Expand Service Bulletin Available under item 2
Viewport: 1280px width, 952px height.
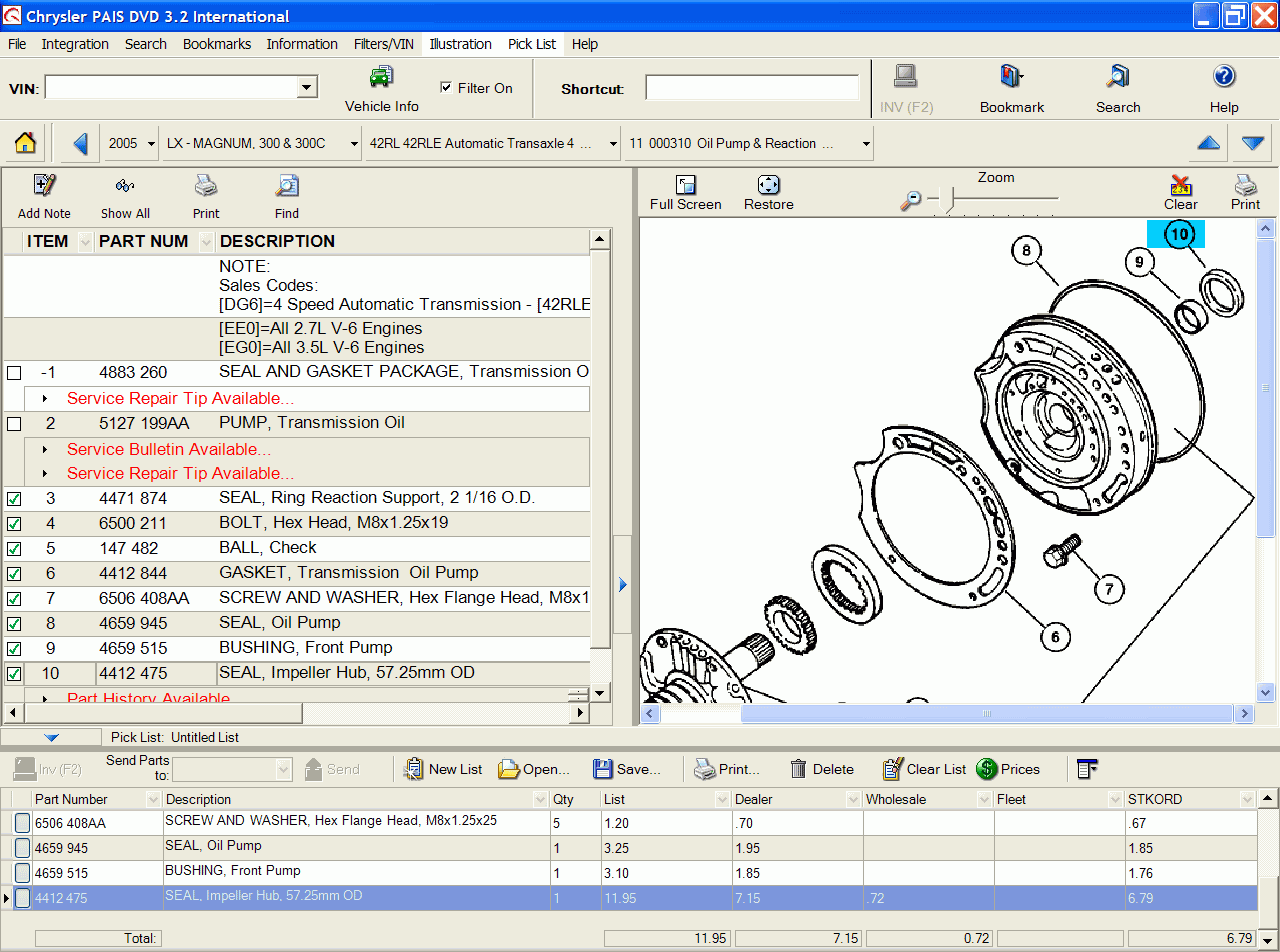(45, 450)
